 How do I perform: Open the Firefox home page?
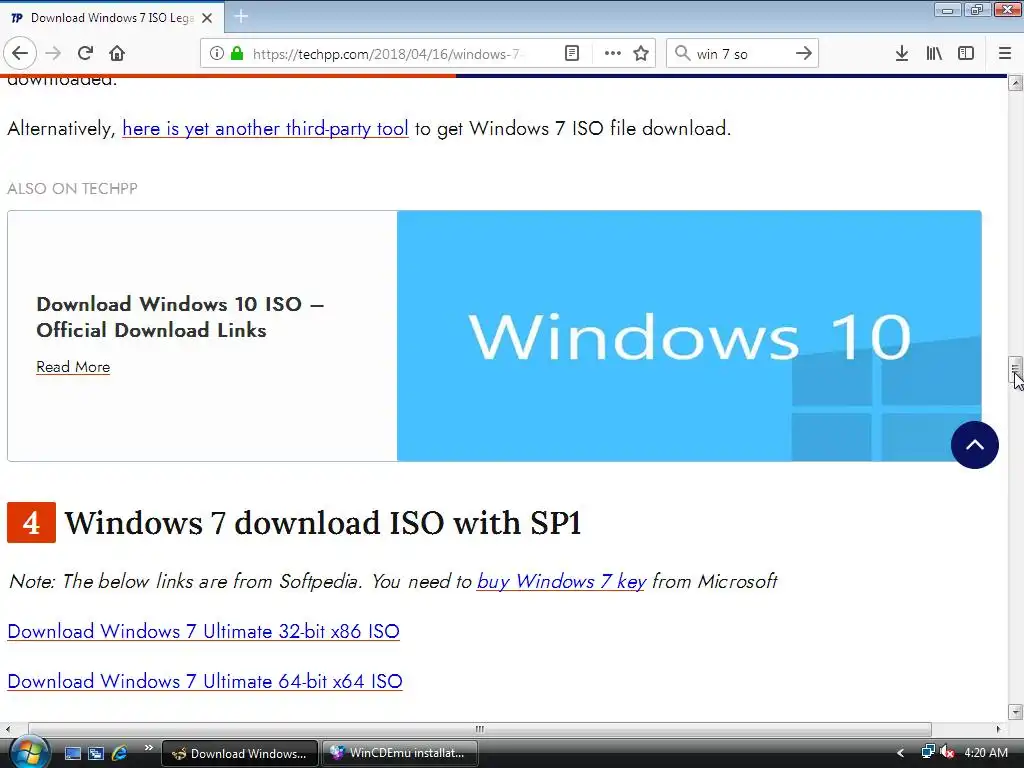tap(117, 53)
